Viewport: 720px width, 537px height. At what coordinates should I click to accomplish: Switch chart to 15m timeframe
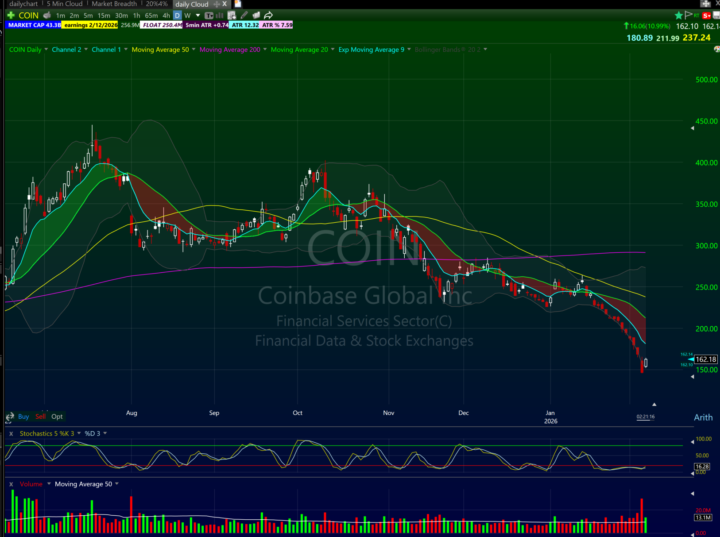[x=104, y=16]
